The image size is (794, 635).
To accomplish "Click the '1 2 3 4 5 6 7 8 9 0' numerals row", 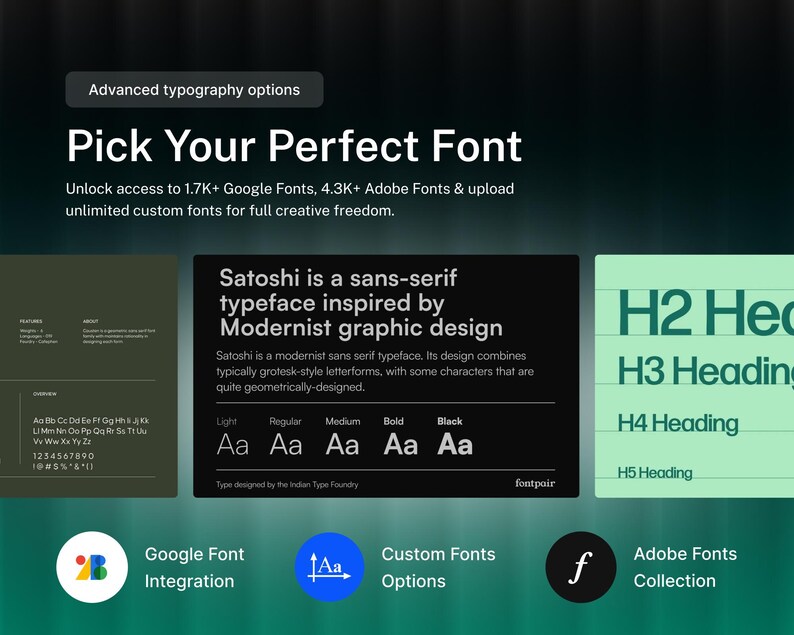I will click(63, 456).
